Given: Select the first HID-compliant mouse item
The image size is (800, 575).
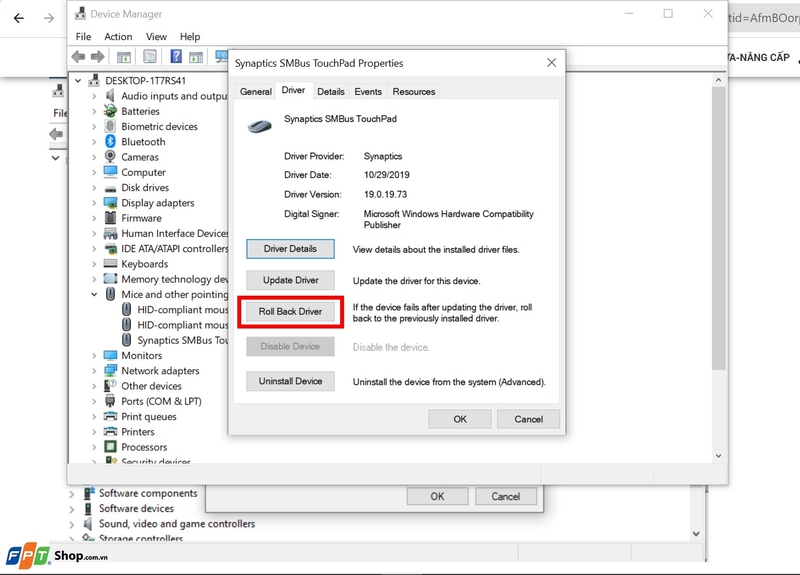Looking at the screenshot, I should [x=175, y=310].
